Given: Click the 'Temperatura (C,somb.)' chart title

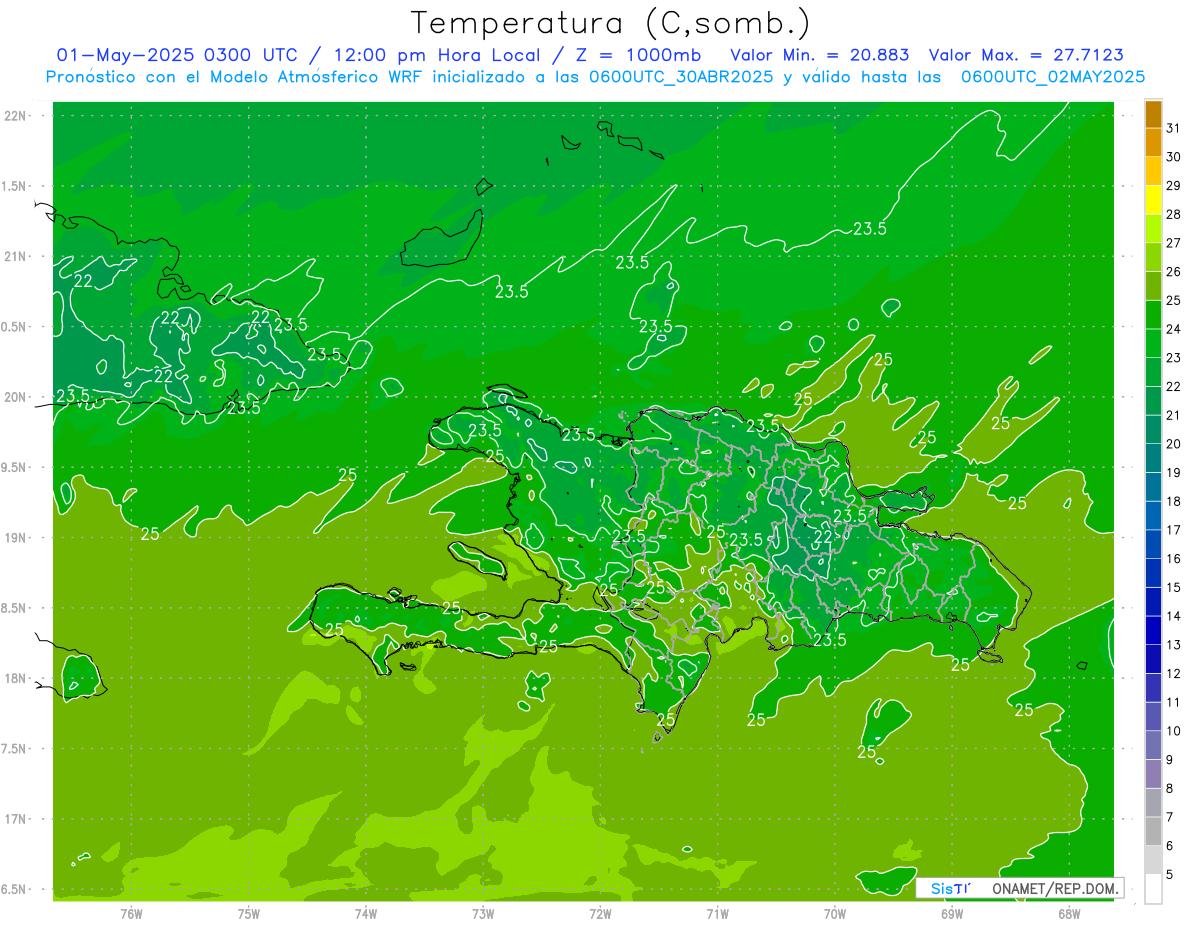Looking at the screenshot, I should 611,23.
